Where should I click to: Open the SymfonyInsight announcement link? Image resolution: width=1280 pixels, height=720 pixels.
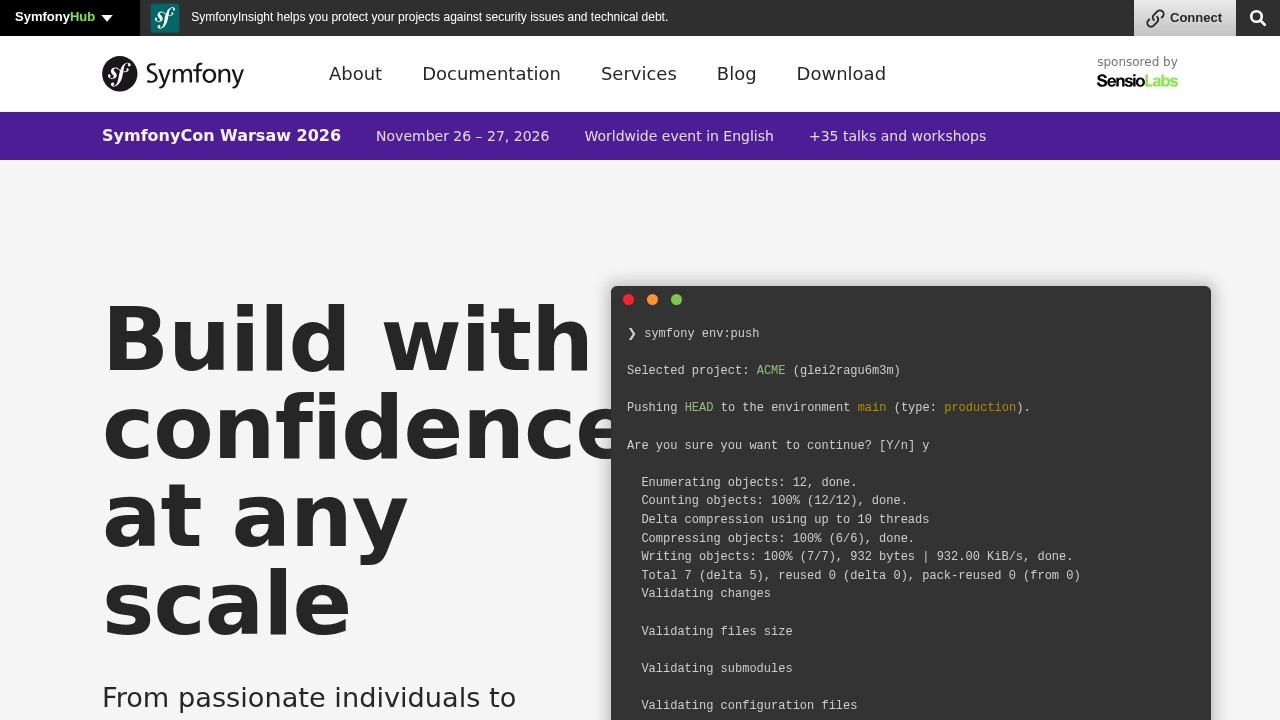pos(429,17)
